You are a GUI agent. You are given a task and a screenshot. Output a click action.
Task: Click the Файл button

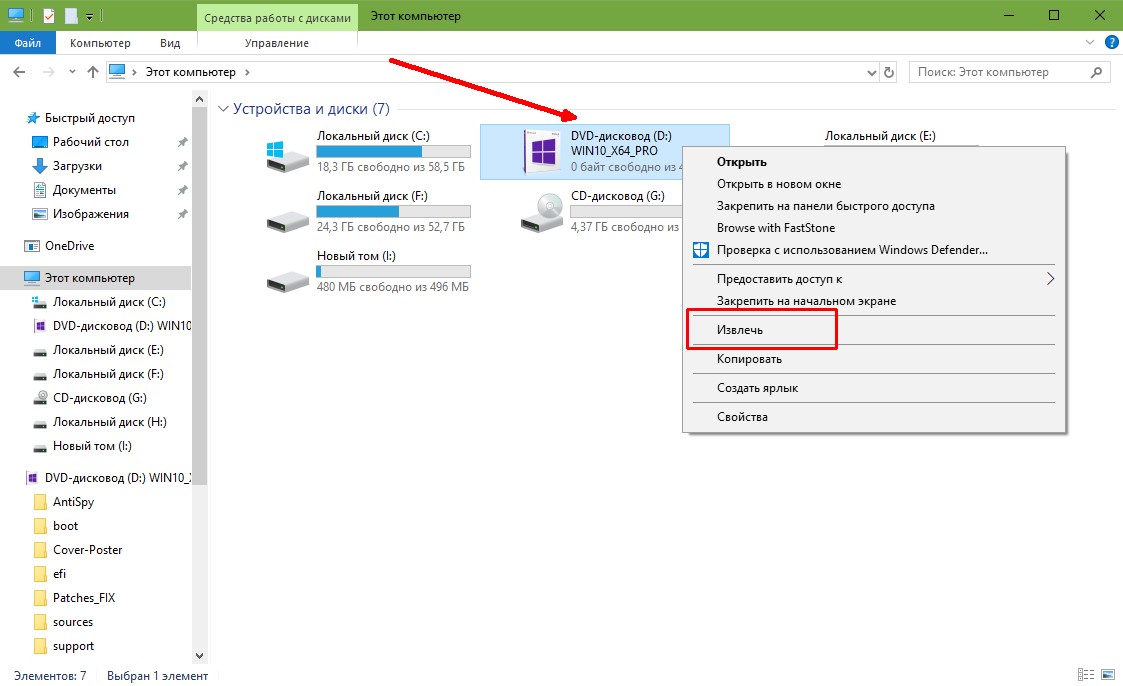28,43
